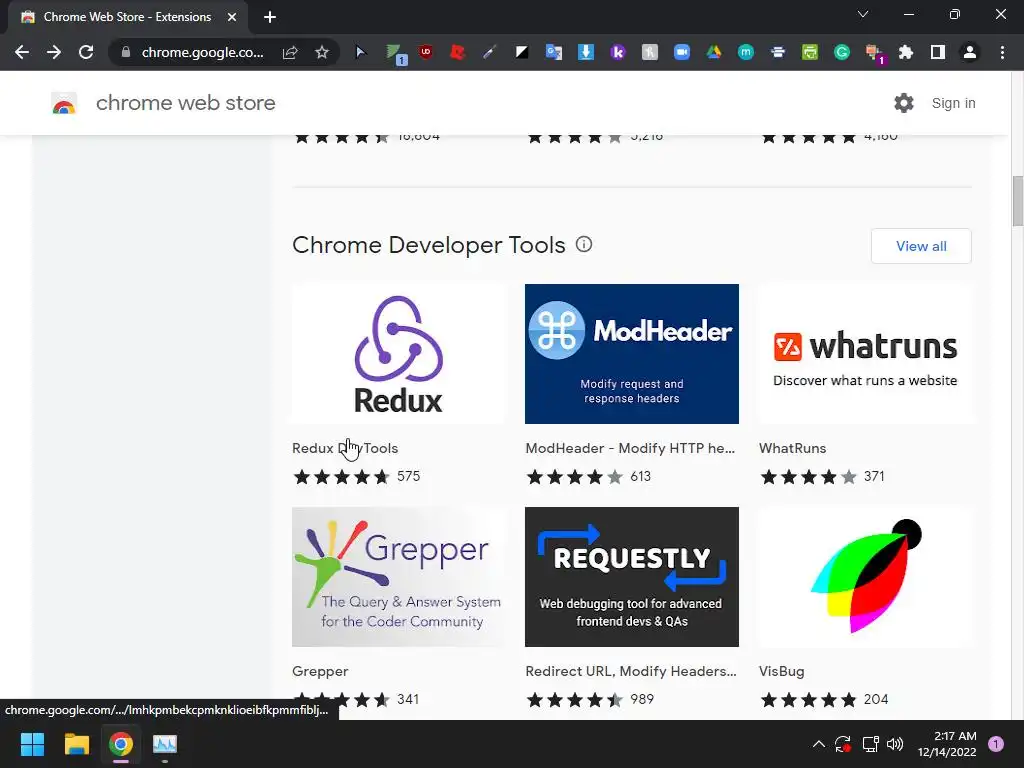
Task: Click the Google Drive extension icon
Action: pos(714,52)
